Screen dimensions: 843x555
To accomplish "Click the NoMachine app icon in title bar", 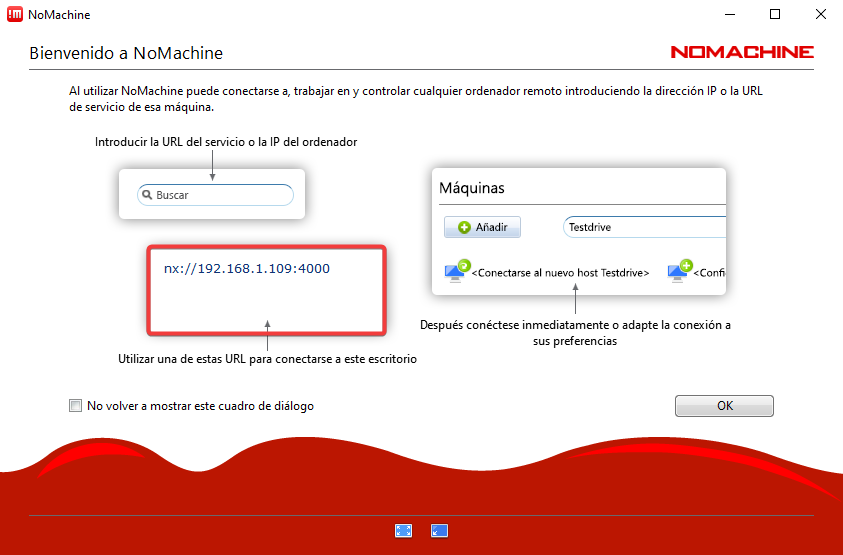I will [15, 15].
